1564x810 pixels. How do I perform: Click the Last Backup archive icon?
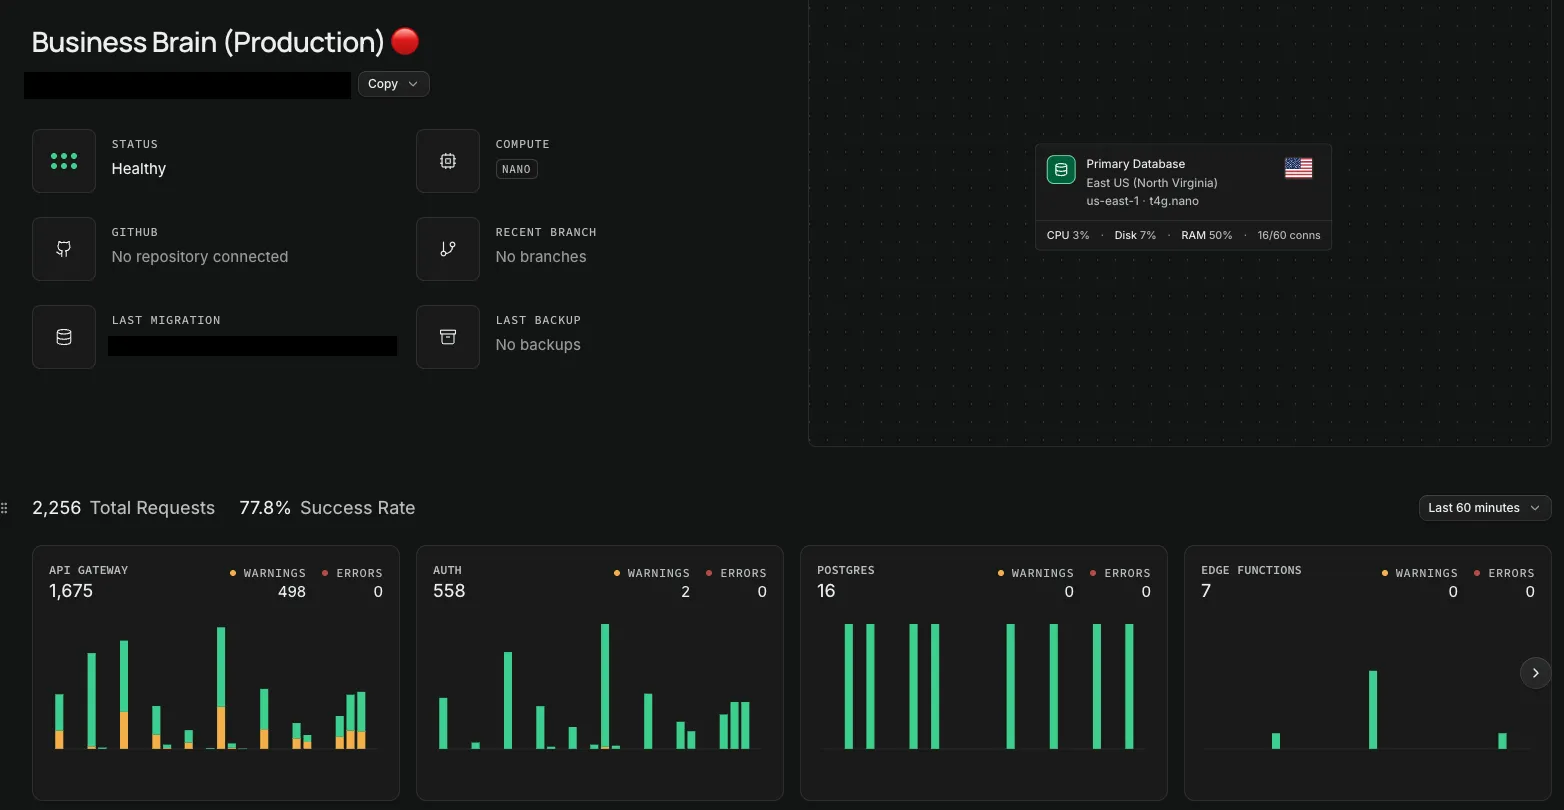coord(448,337)
